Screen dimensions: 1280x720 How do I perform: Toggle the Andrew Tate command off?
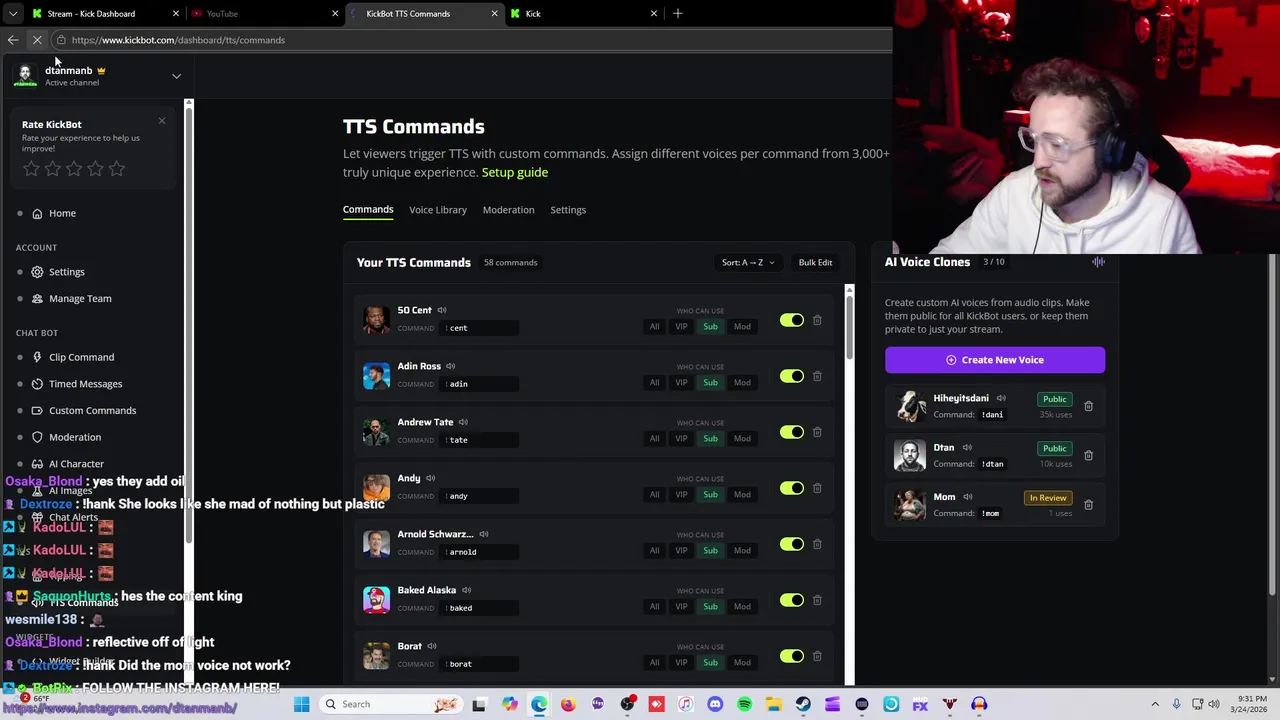[x=791, y=432]
